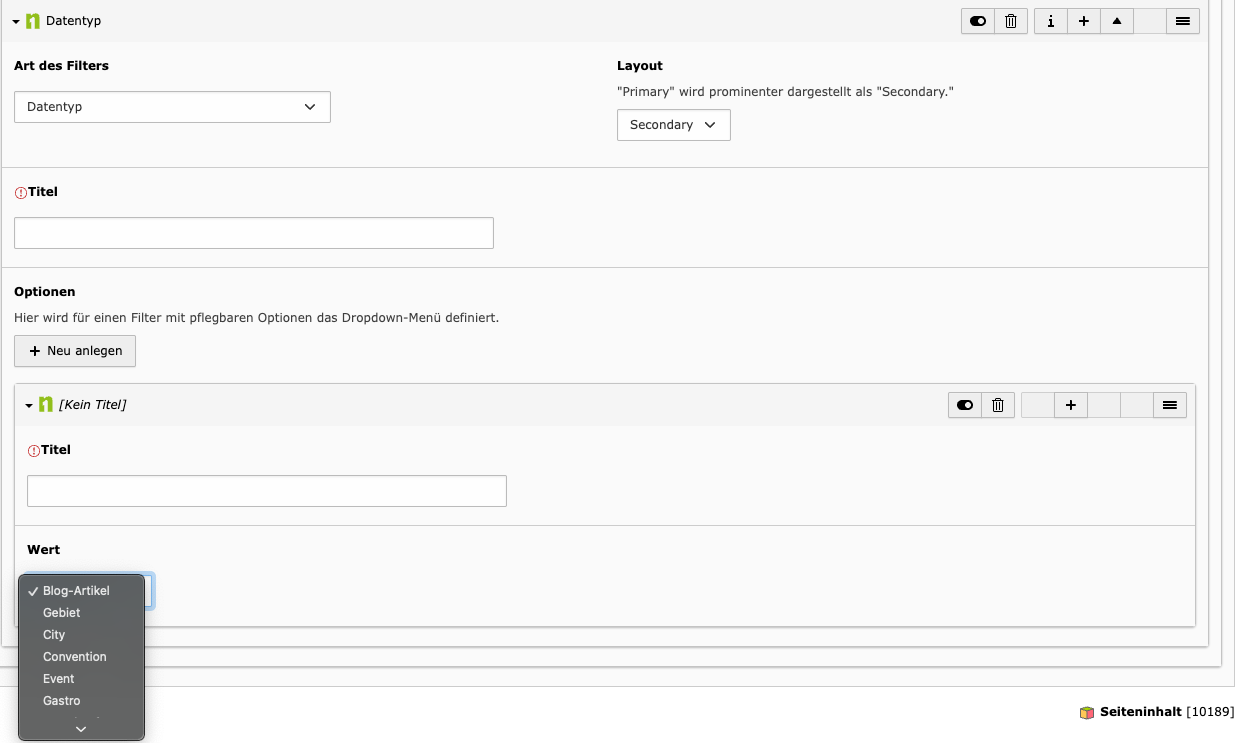This screenshot has width=1251, height=743.
Task: Click the Seiteninhalt content icon
Action: [1087, 713]
